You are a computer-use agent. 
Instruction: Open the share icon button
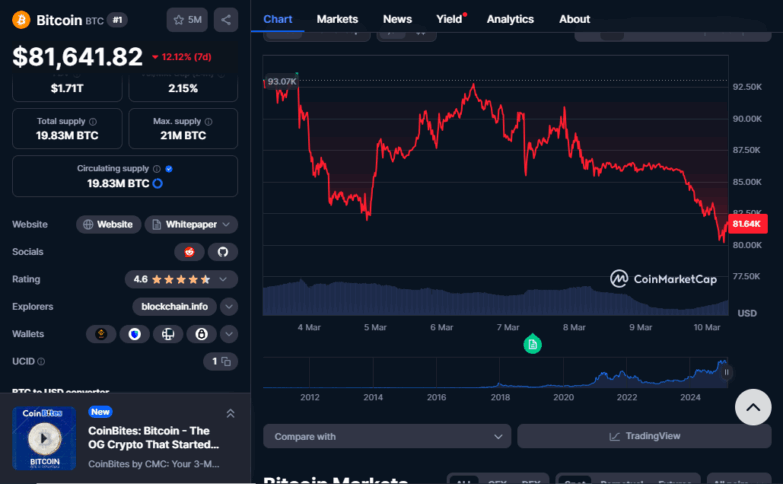pyautogui.click(x=226, y=20)
